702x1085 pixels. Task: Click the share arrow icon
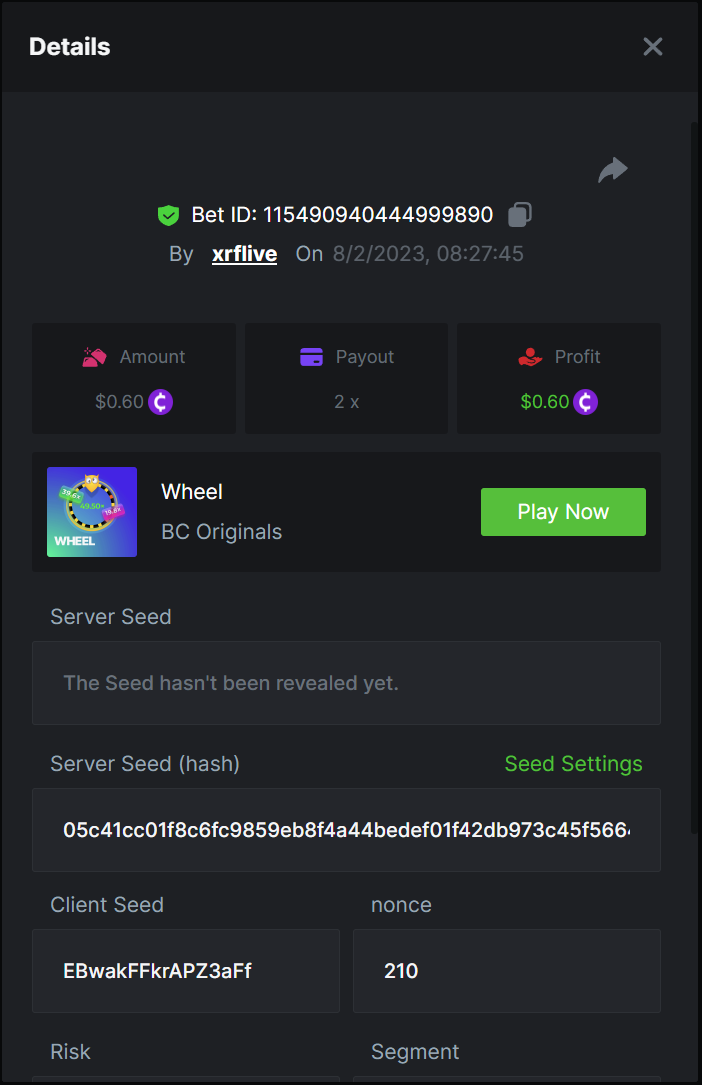pyautogui.click(x=612, y=170)
